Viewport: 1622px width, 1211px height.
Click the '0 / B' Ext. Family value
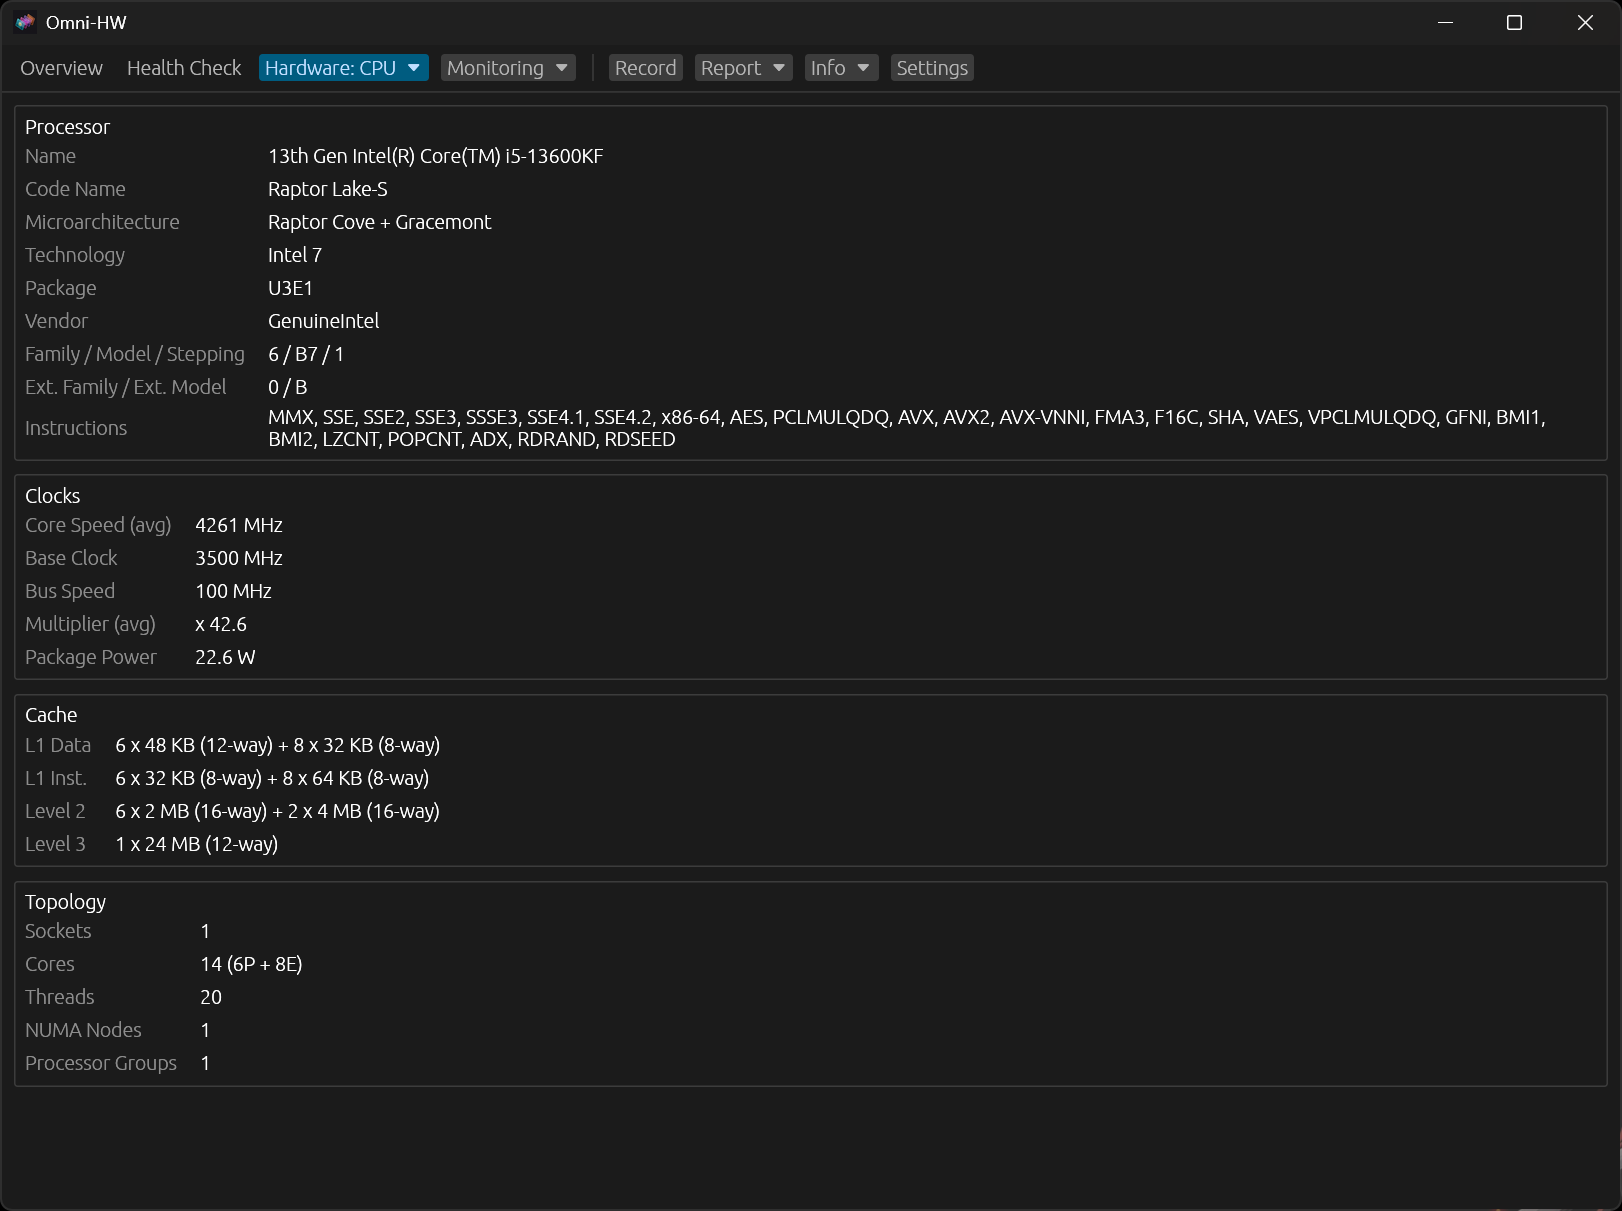(288, 387)
